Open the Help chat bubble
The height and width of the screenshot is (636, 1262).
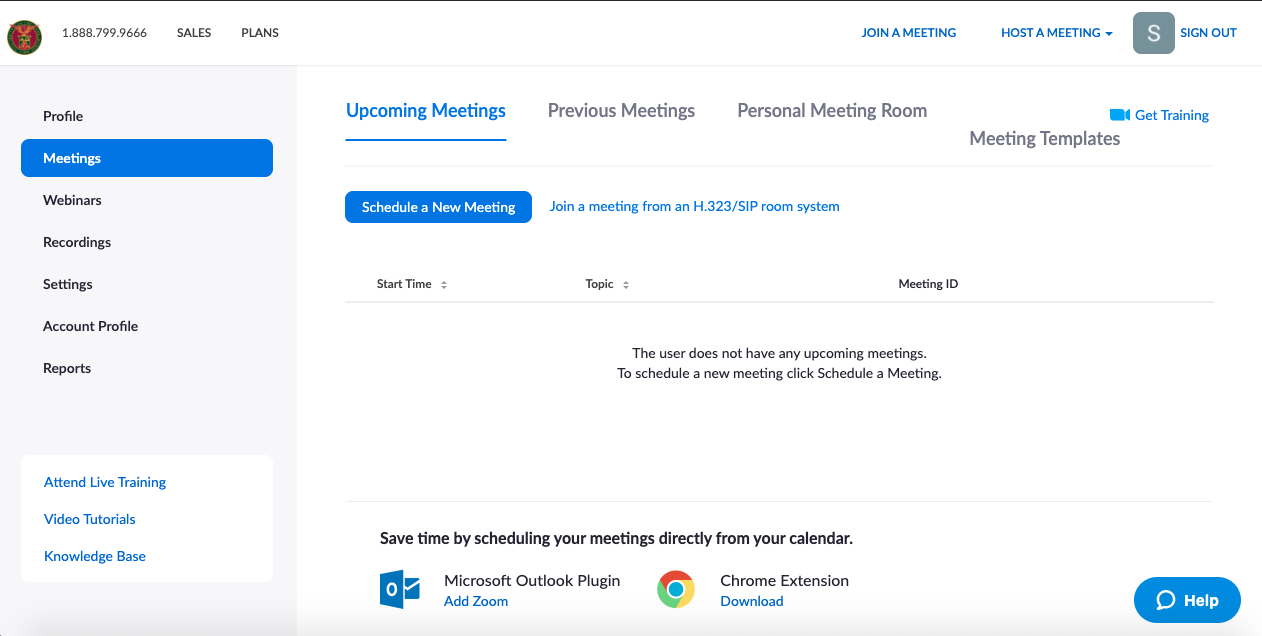pos(1187,600)
